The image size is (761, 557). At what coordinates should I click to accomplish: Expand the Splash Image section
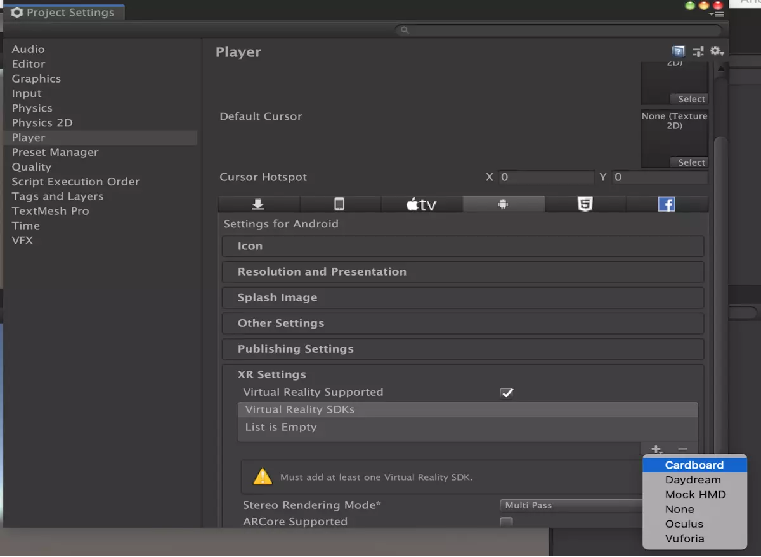[x=463, y=297]
